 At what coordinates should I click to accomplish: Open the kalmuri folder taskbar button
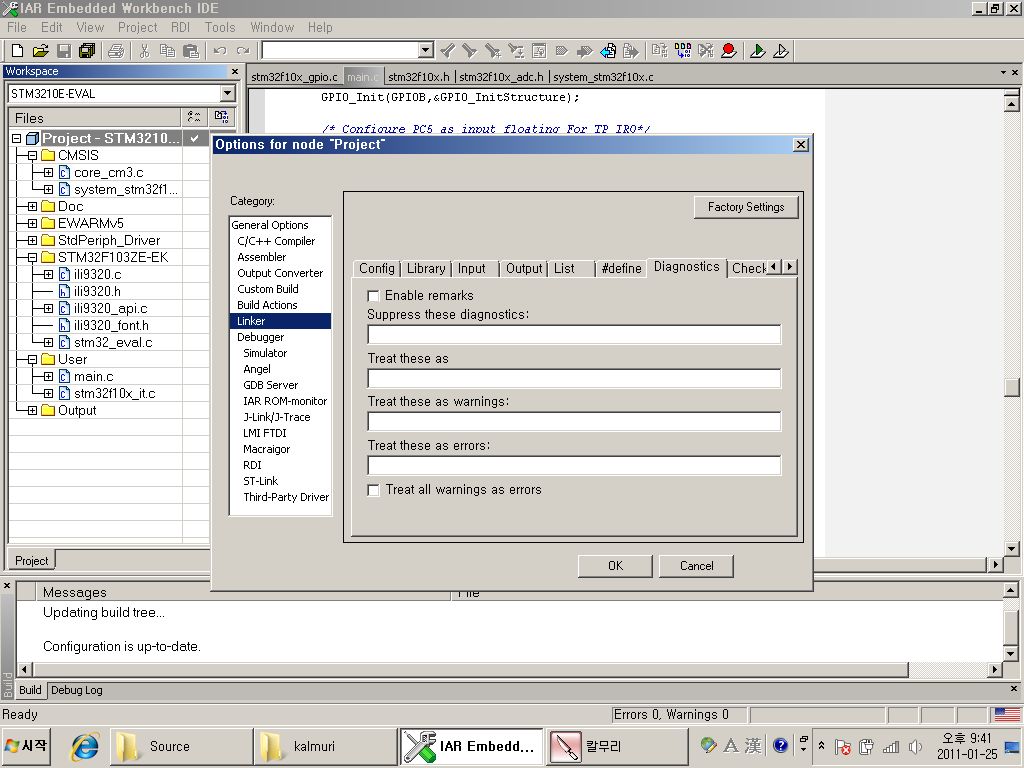pos(325,746)
